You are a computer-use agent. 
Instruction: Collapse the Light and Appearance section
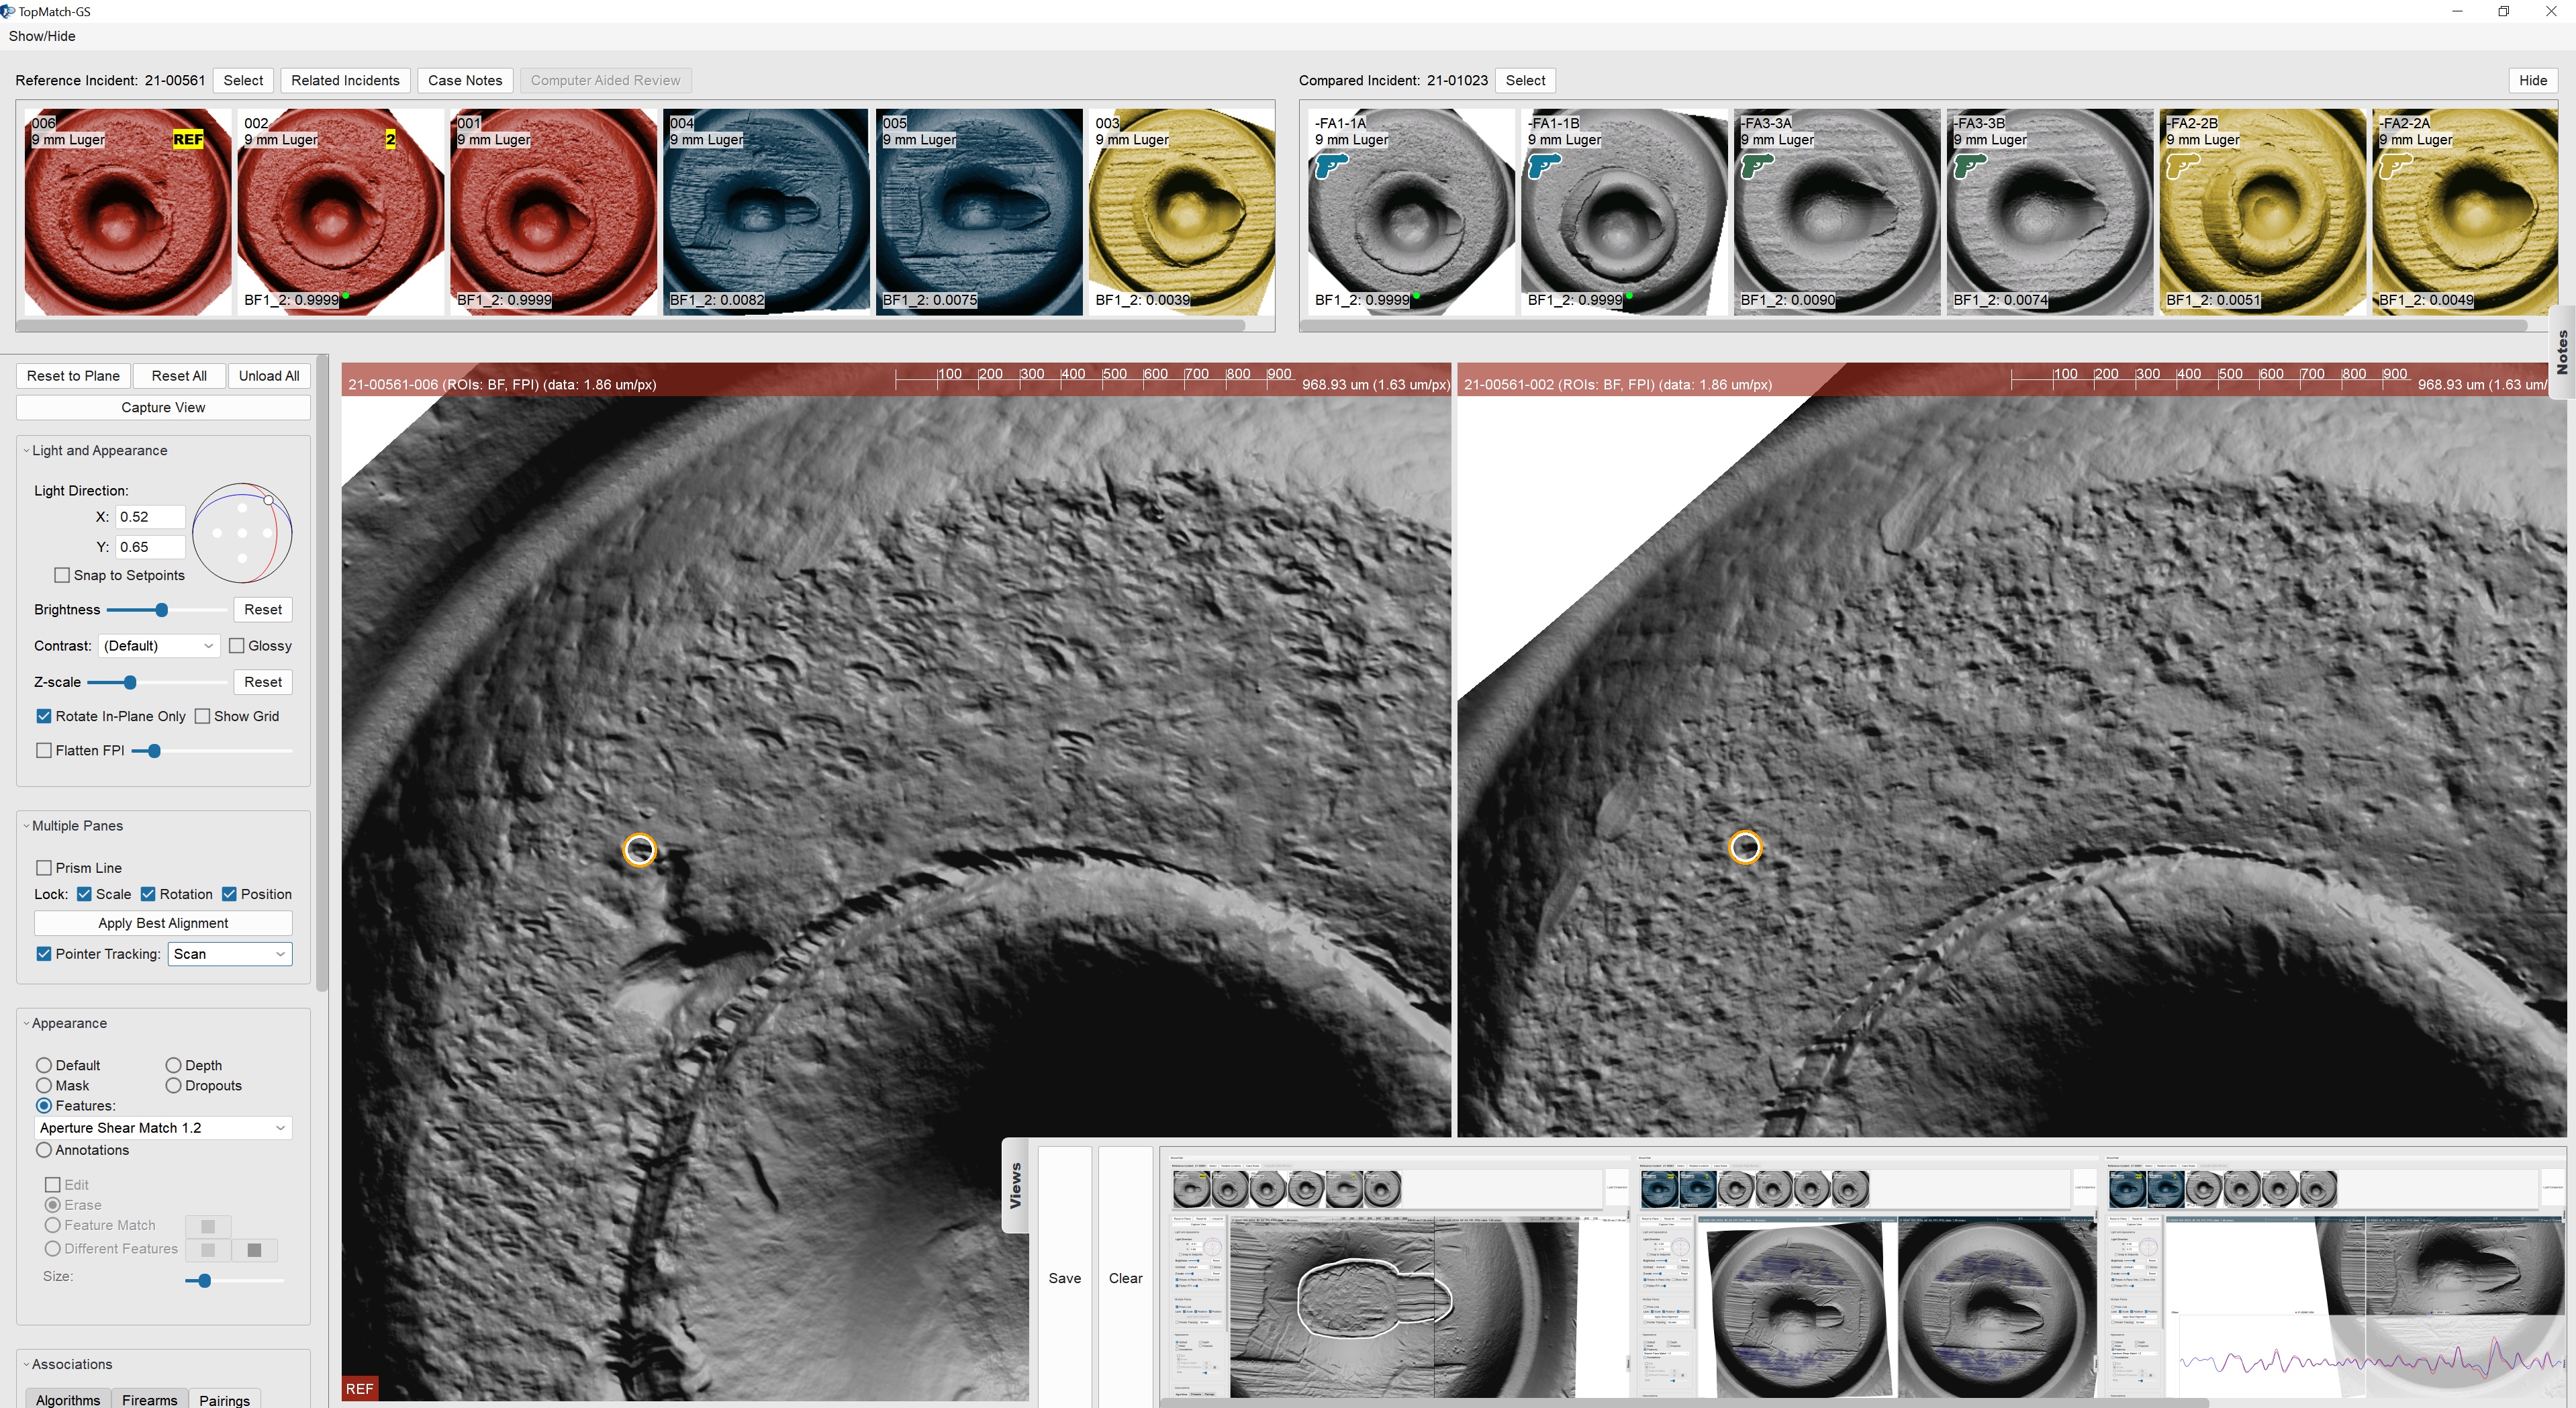(27, 451)
